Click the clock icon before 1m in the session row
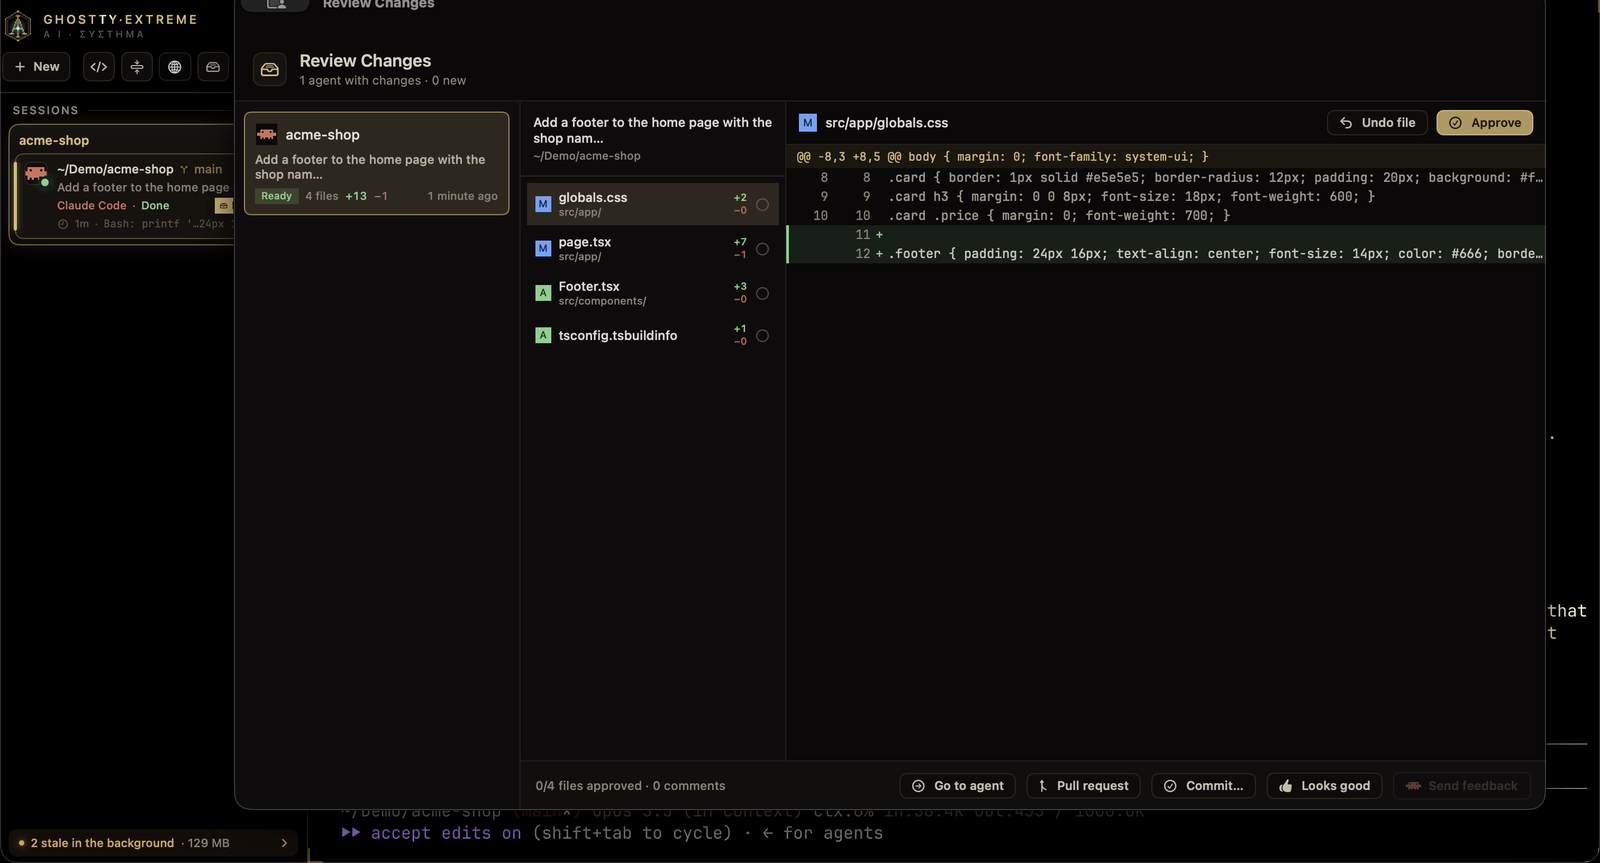The image size is (1600, 863). pos(63,224)
